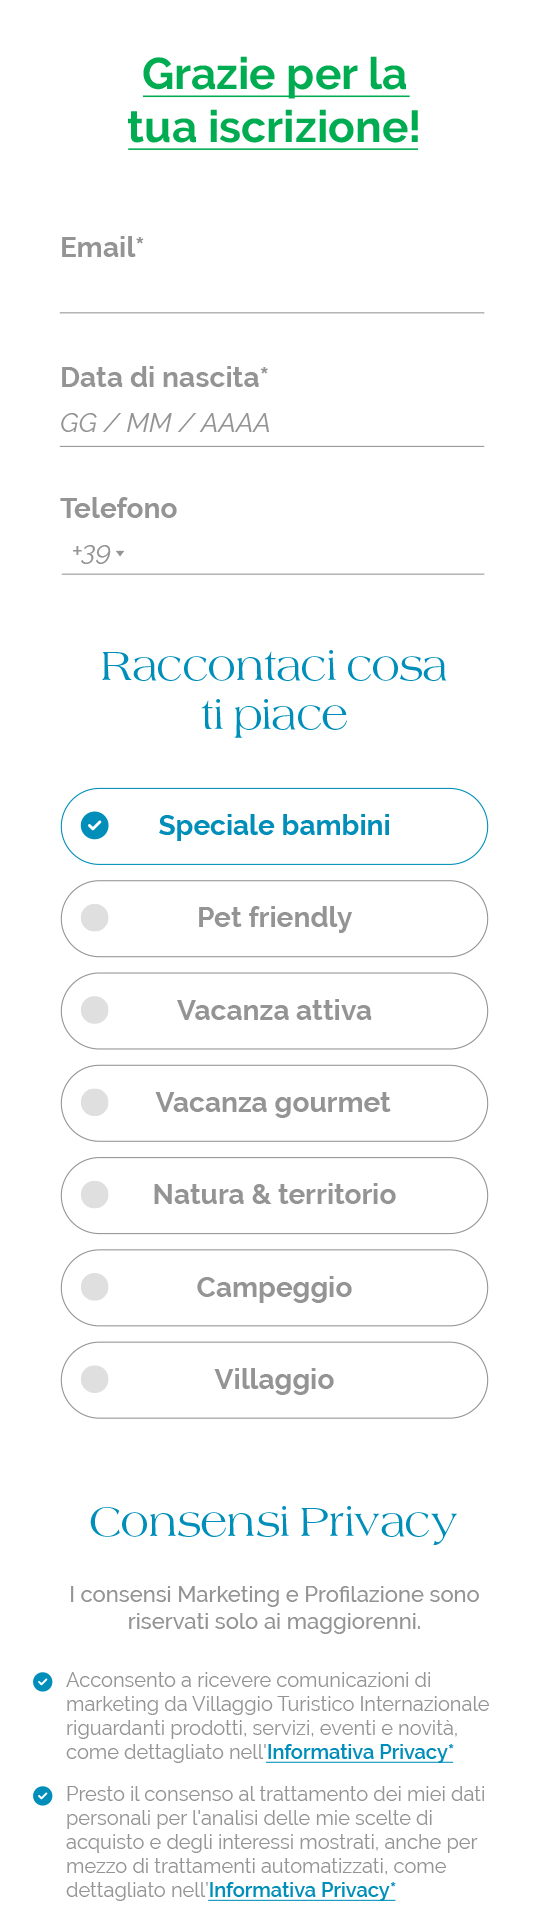This screenshot has width=549, height=1919.
Task: Toggle the data profiling consent checkmark
Action: tap(43, 1795)
